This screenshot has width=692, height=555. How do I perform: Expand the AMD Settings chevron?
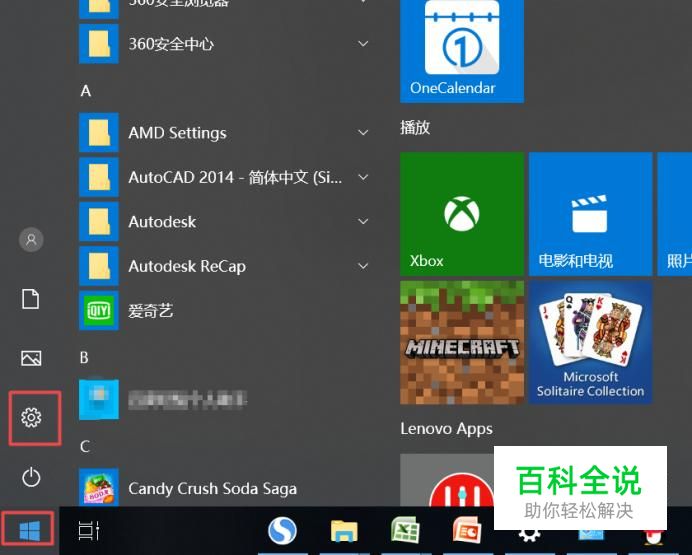pos(363,132)
